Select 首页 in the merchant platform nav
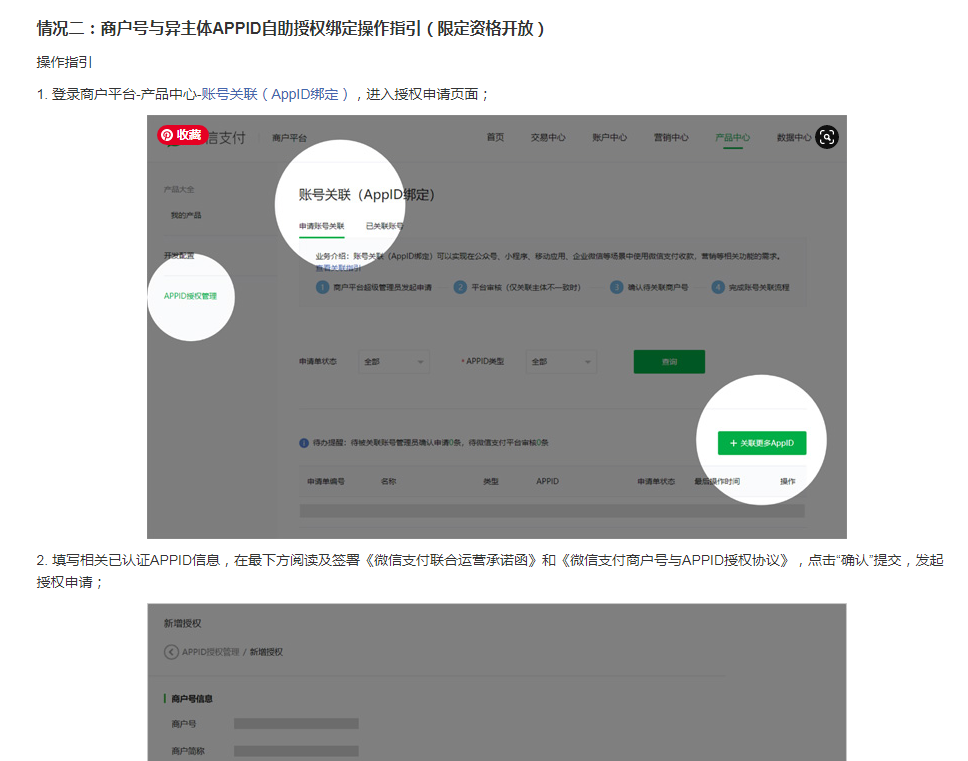 pos(495,137)
